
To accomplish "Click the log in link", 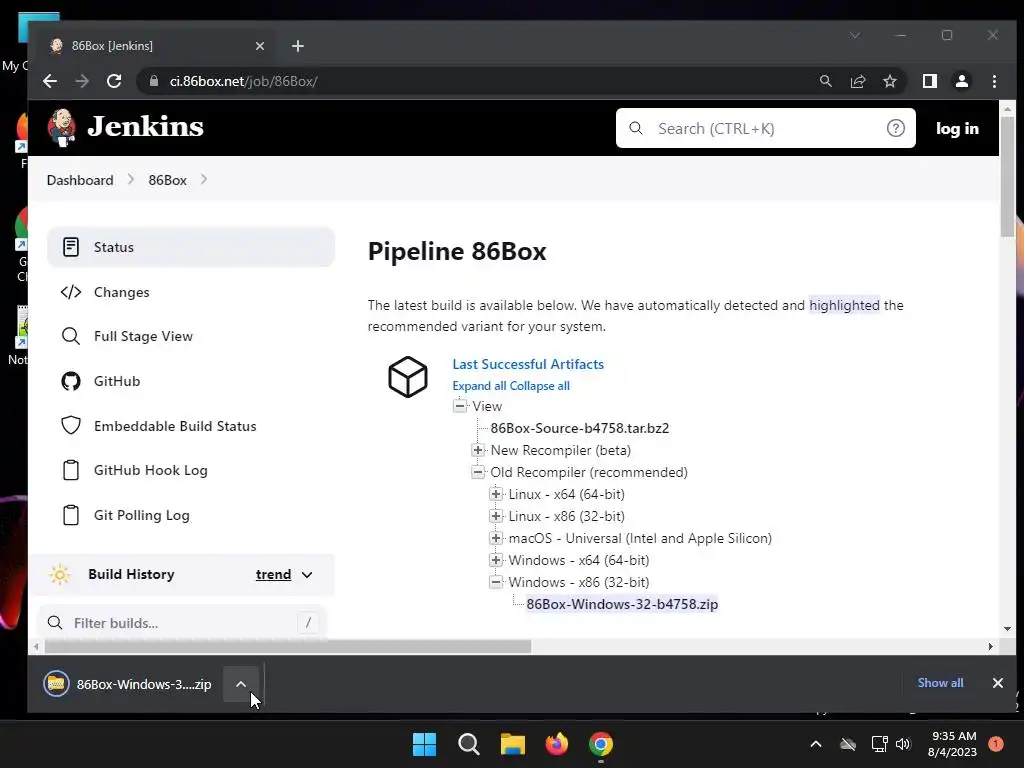I will click(957, 129).
